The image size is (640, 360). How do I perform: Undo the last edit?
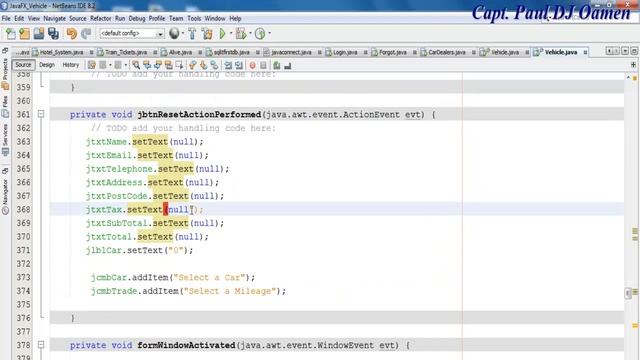coord(72,33)
